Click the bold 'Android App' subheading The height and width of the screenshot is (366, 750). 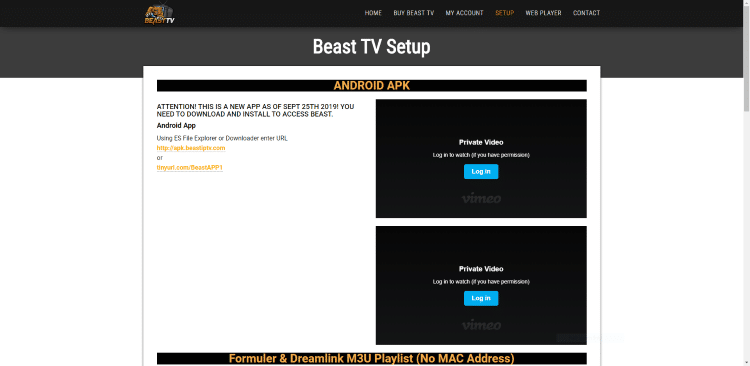point(176,126)
